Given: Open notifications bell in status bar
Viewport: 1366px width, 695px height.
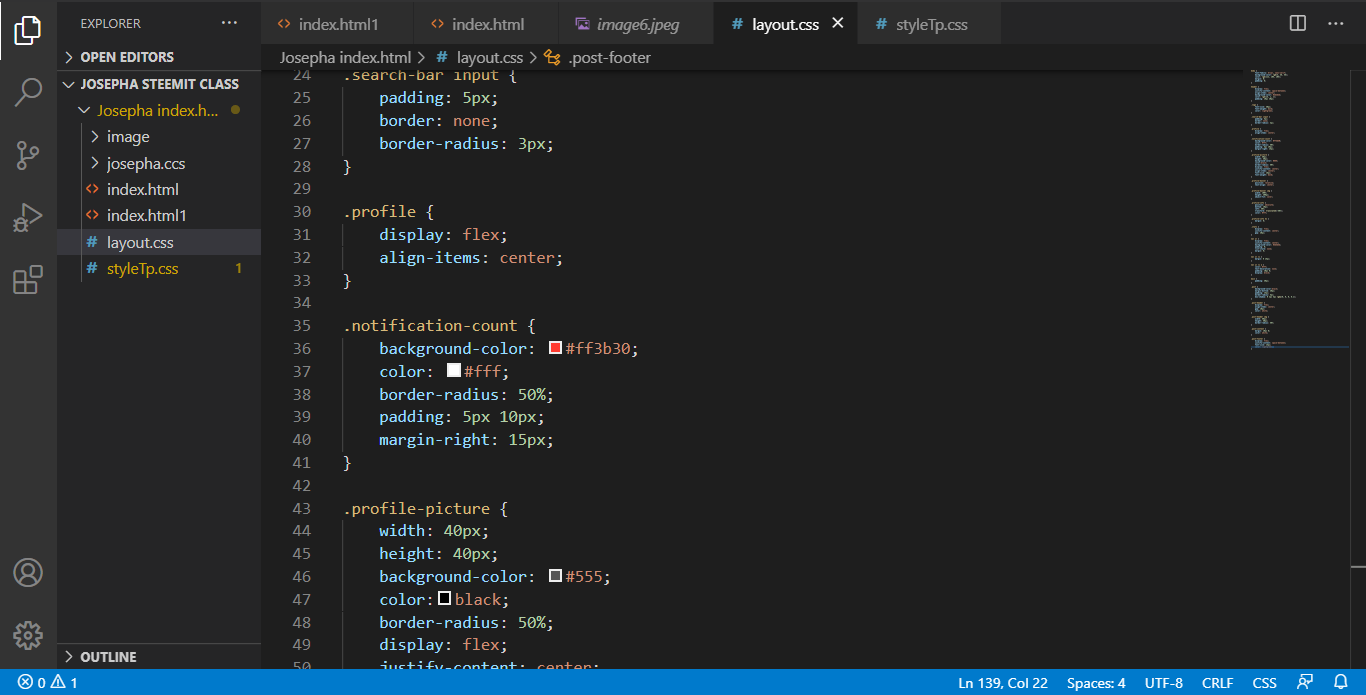Looking at the screenshot, I should click(x=1340, y=682).
